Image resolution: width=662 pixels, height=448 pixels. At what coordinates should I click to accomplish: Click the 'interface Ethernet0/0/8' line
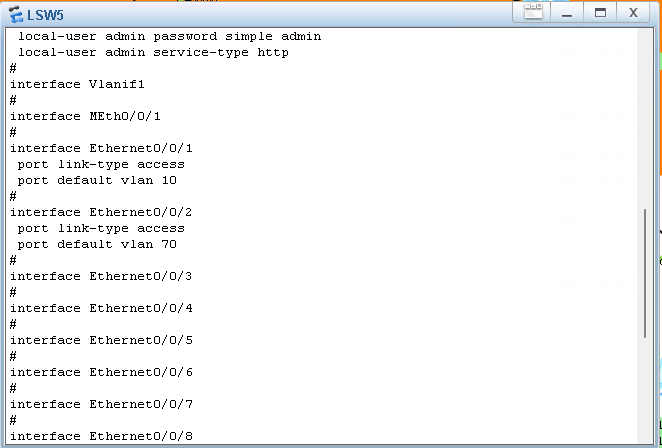tap(101, 436)
